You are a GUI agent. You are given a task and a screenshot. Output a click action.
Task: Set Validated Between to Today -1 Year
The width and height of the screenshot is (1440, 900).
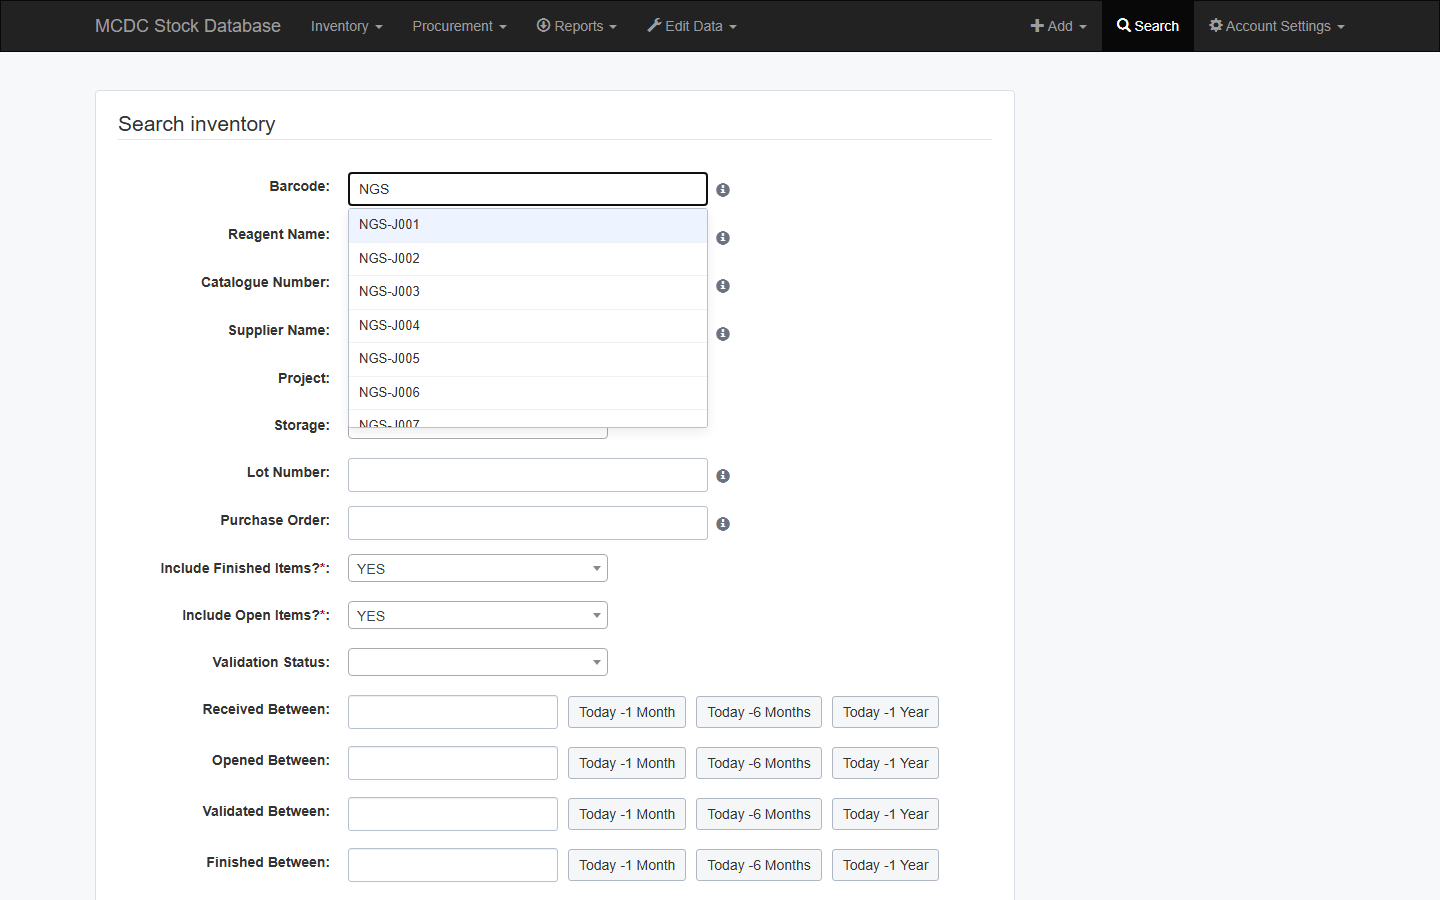click(x=885, y=814)
